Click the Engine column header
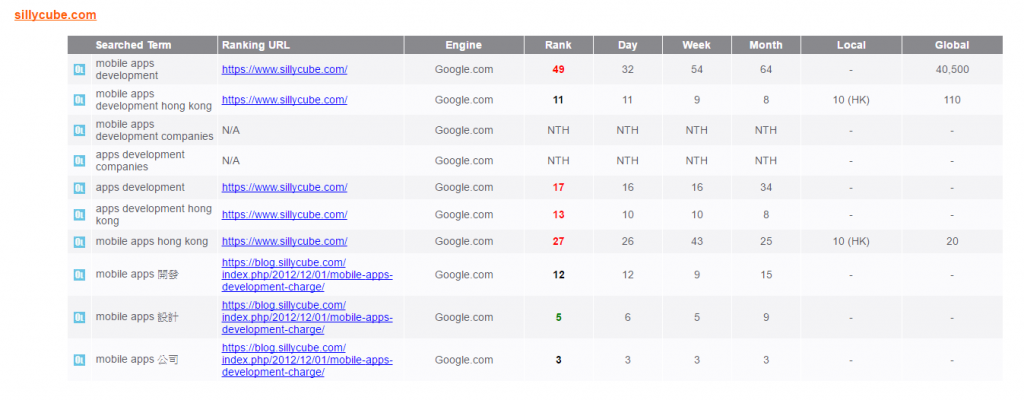Viewport: 1024px width, 400px height. 464,45
